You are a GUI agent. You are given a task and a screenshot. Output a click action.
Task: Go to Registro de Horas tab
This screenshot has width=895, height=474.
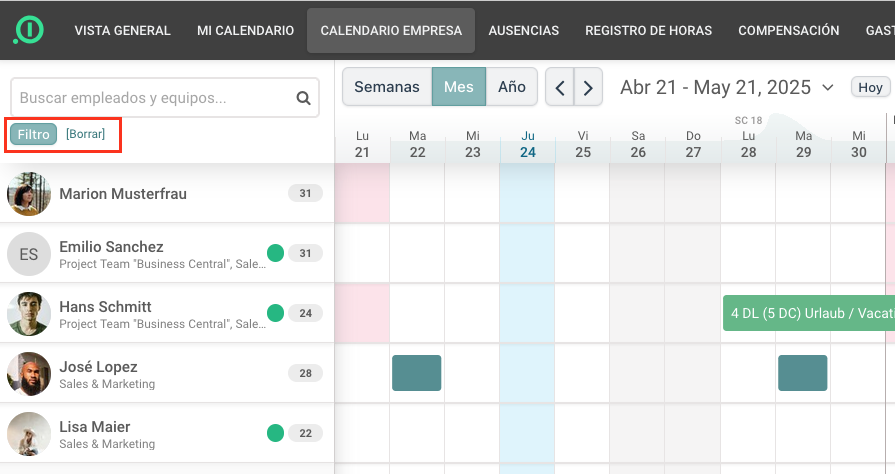pyautogui.click(x=648, y=31)
